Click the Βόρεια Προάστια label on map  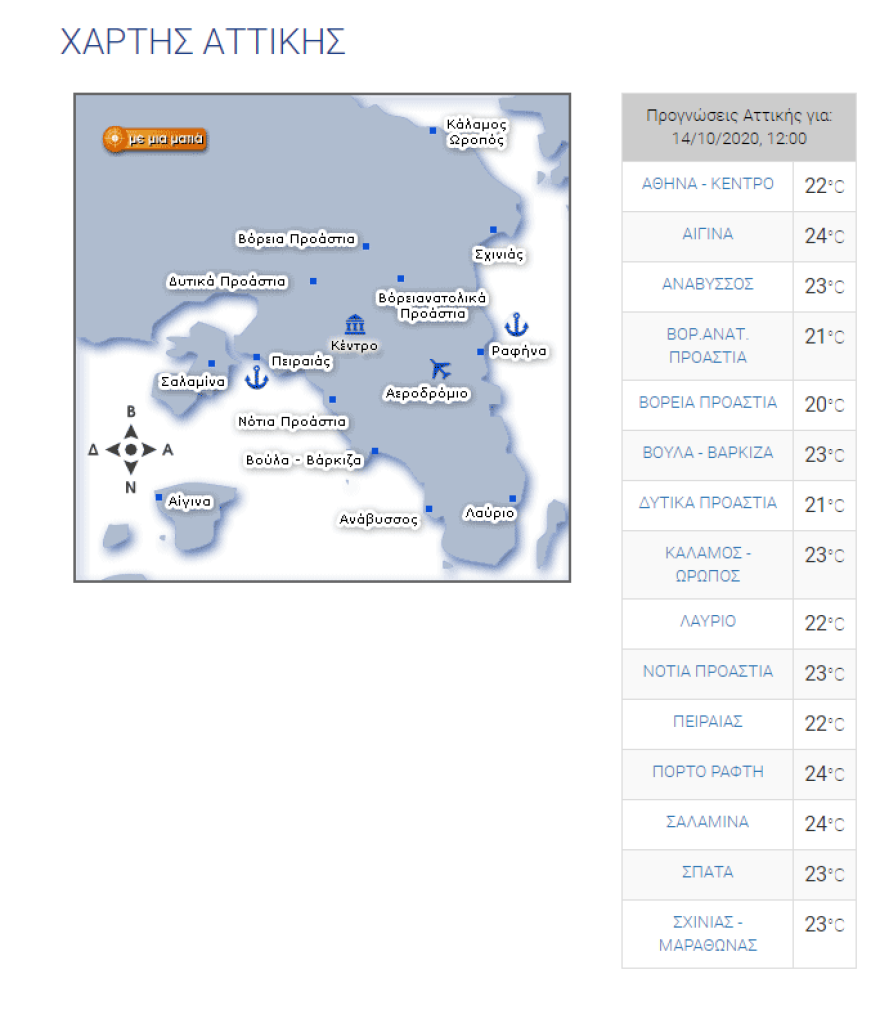pos(296,240)
